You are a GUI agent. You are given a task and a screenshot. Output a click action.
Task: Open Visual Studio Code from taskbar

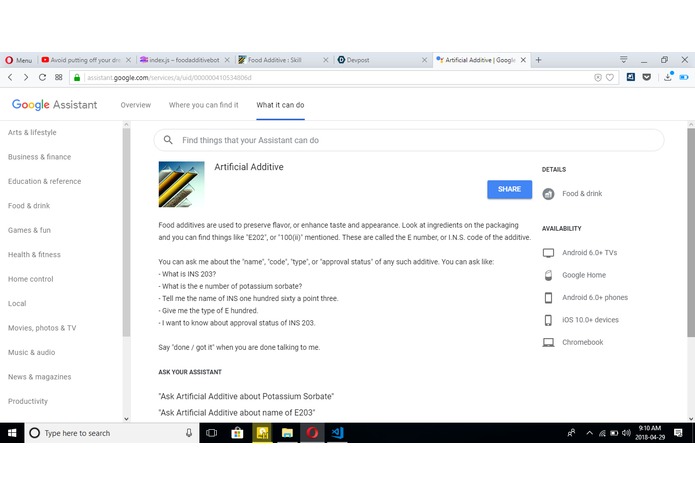click(337, 433)
